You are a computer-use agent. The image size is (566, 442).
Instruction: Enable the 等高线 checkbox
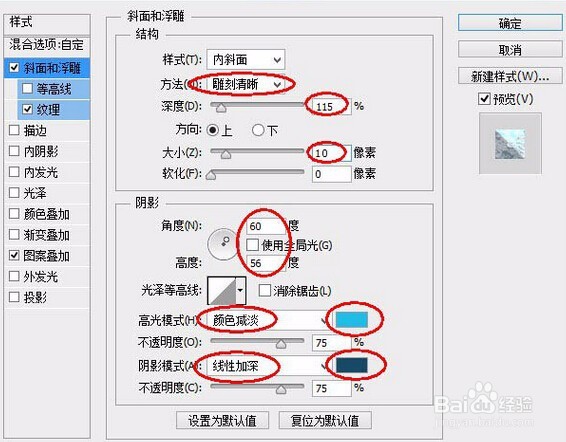click(27, 88)
